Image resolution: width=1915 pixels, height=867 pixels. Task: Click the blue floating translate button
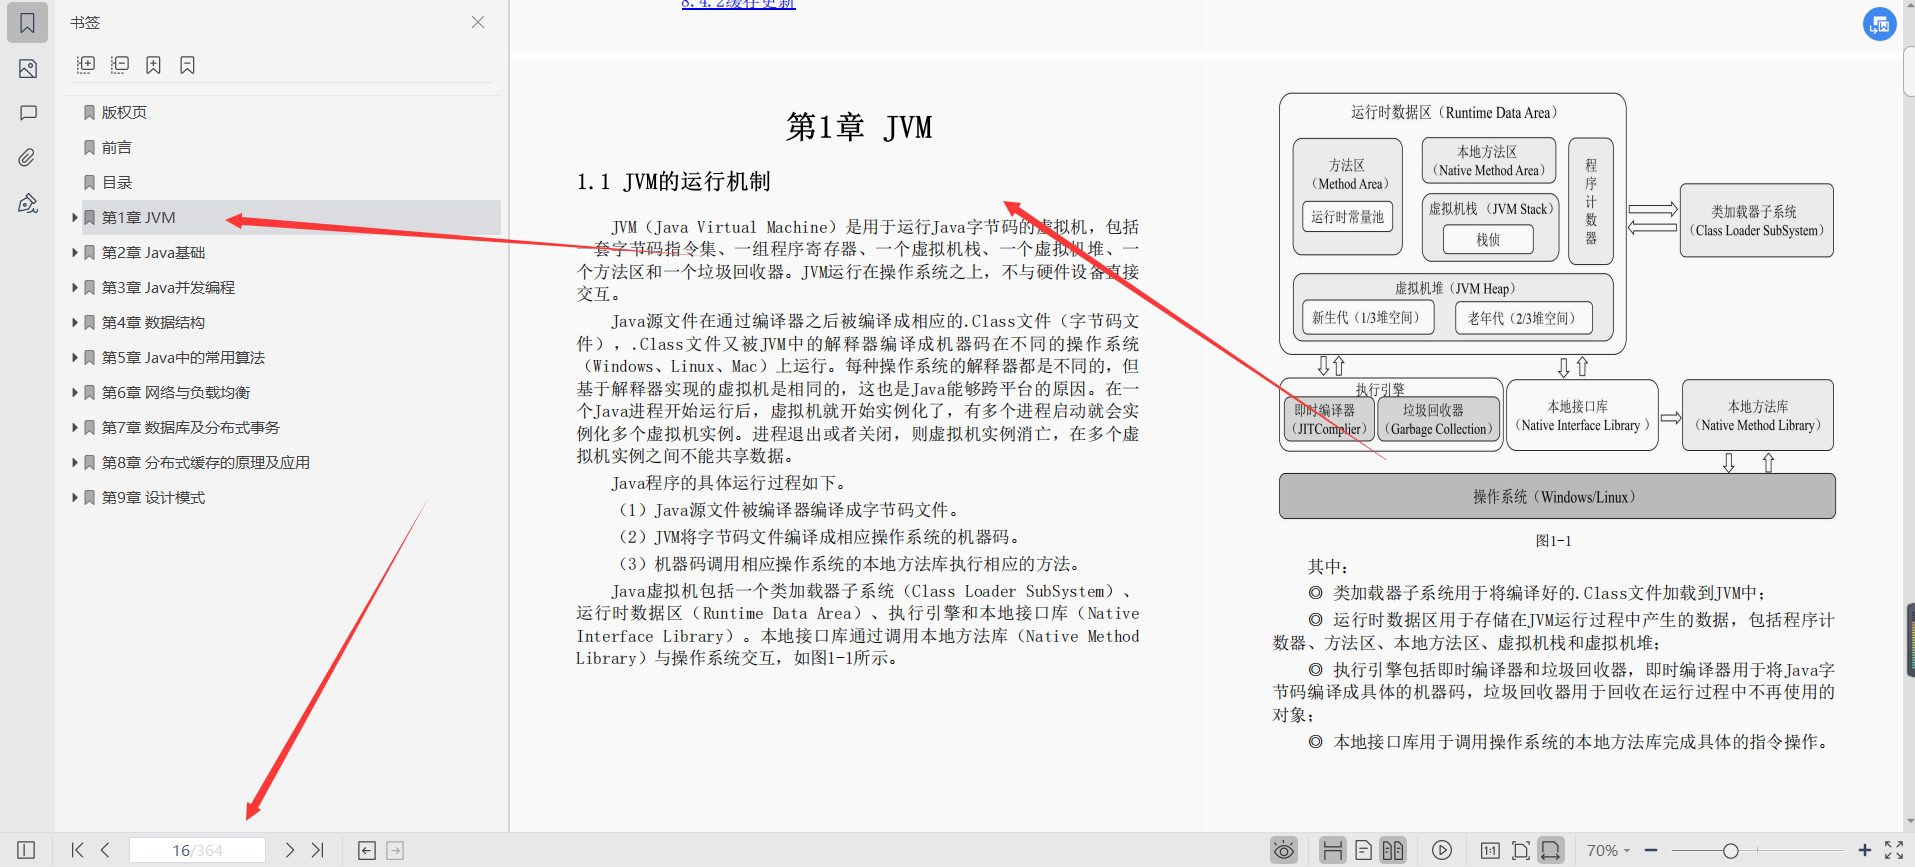coord(1880,24)
